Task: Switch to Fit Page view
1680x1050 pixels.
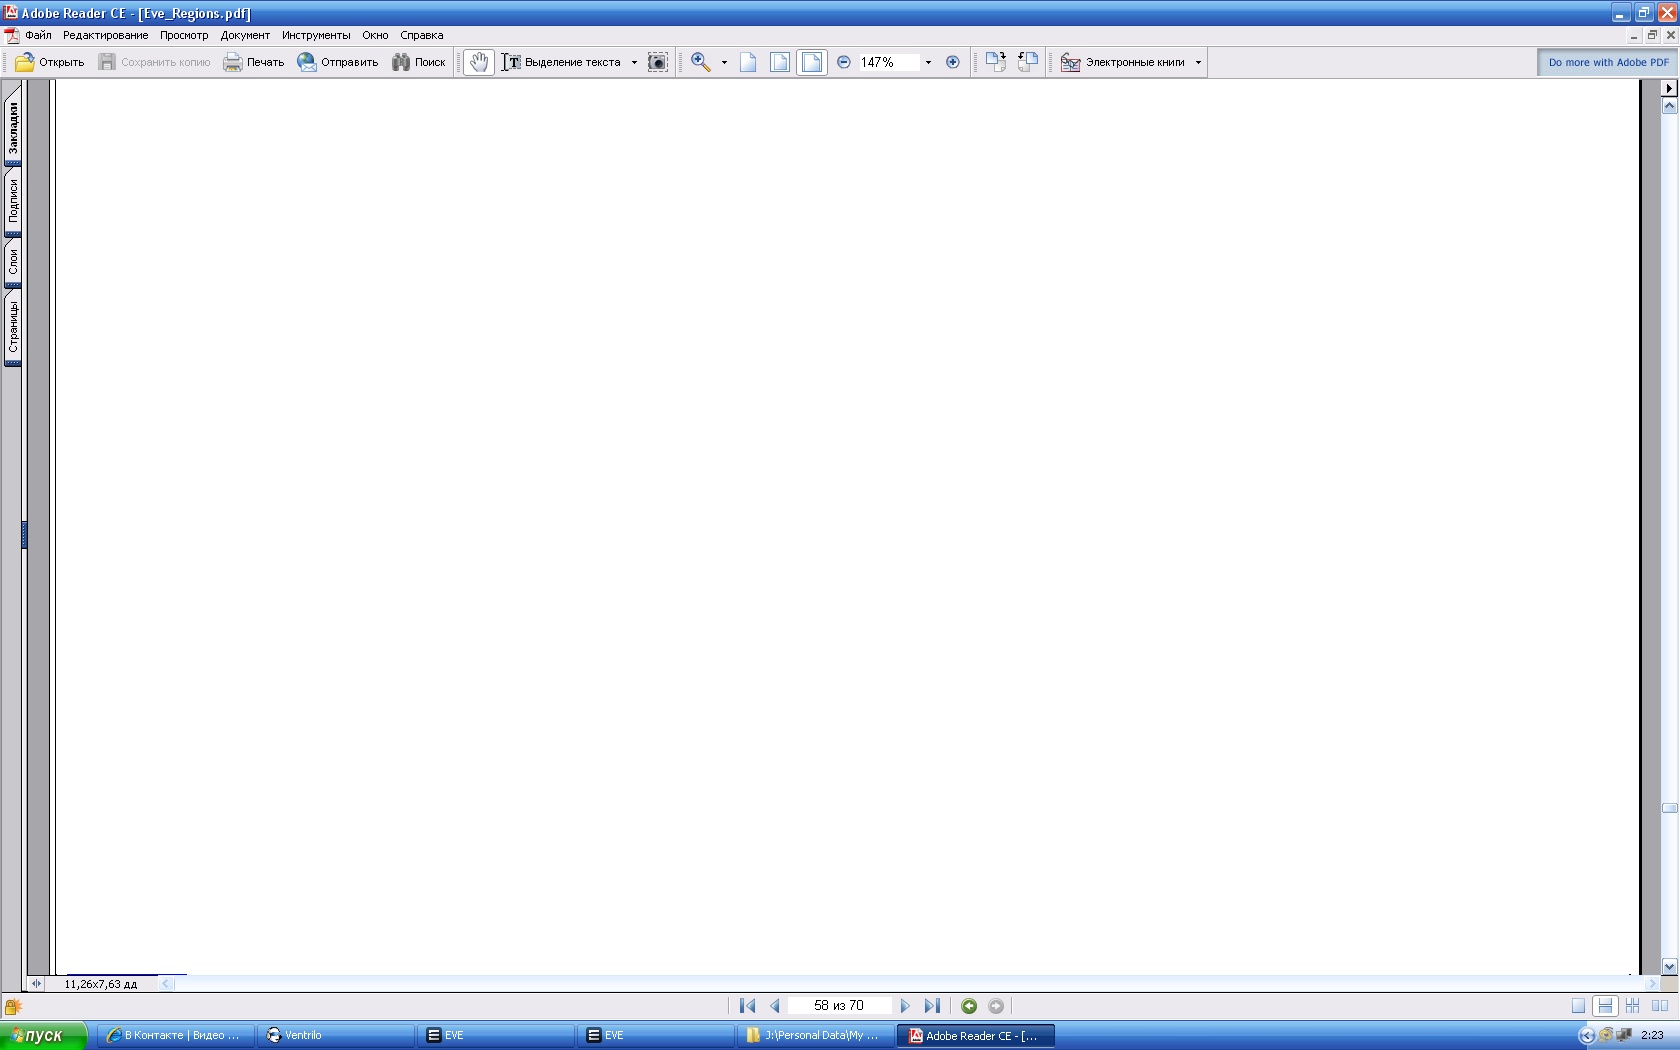Action: 780,62
